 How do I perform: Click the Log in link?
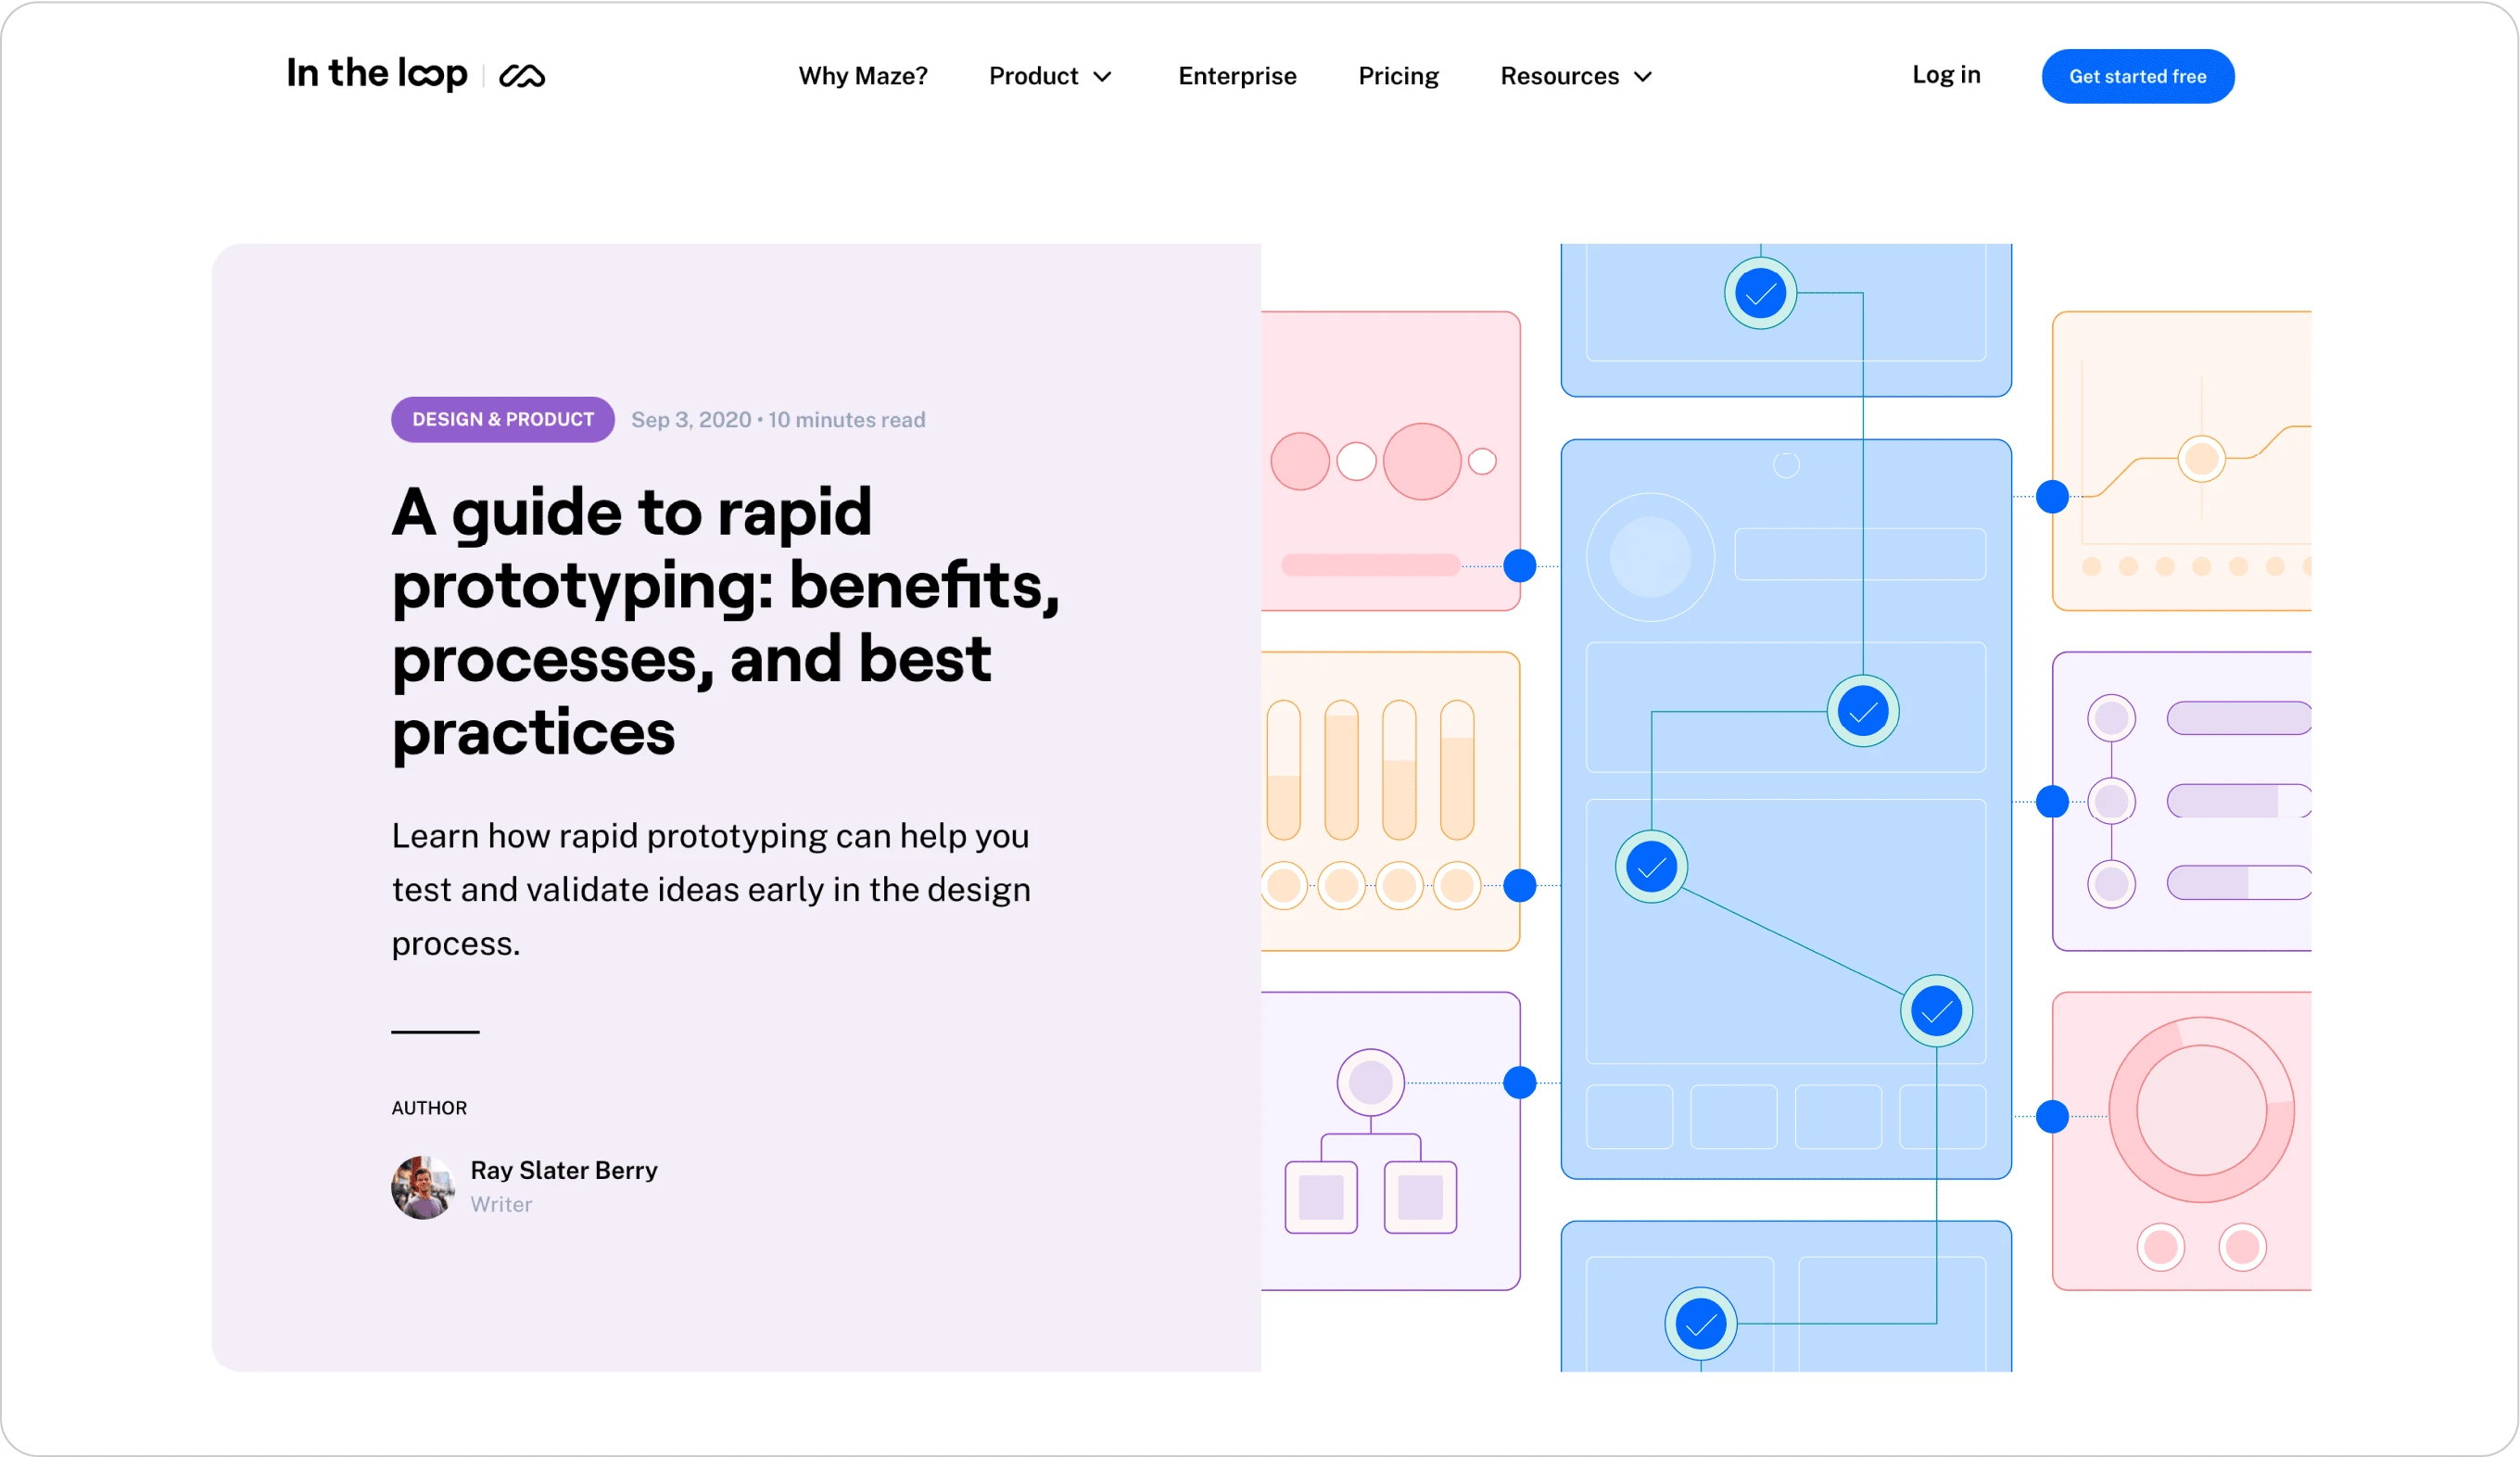1947,74
